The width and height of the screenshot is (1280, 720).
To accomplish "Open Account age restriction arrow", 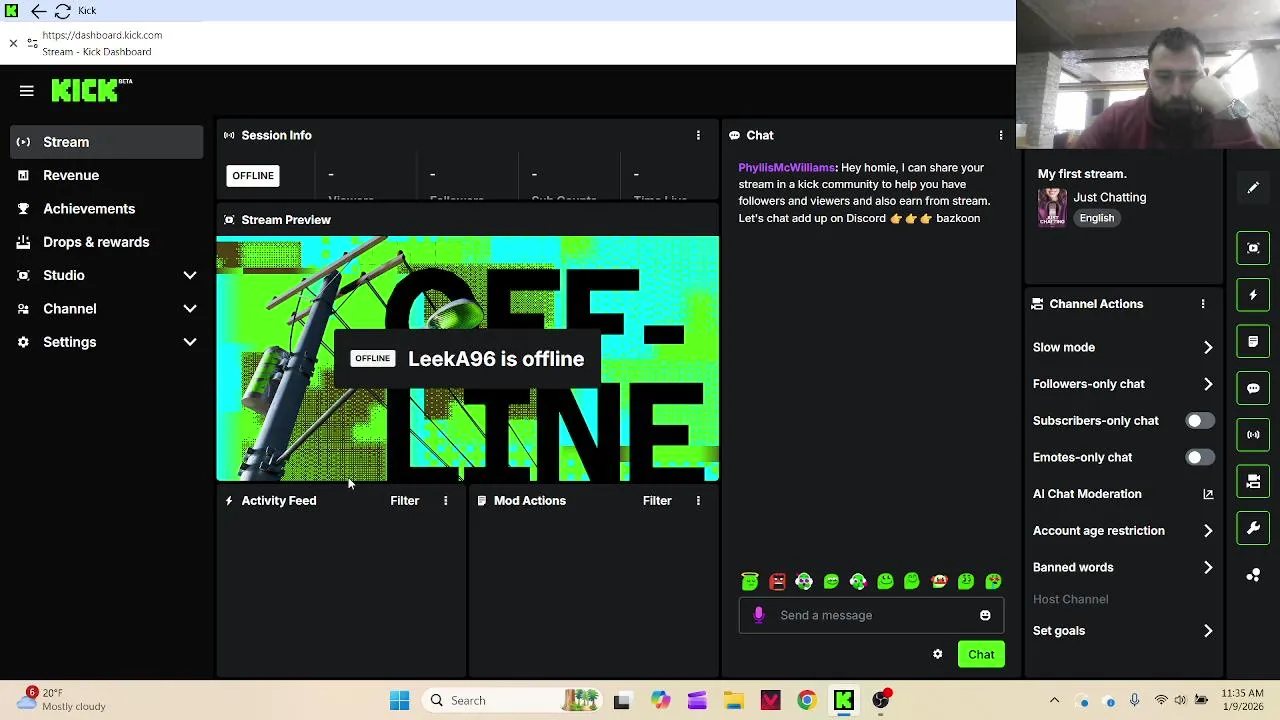I will tap(1208, 531).
